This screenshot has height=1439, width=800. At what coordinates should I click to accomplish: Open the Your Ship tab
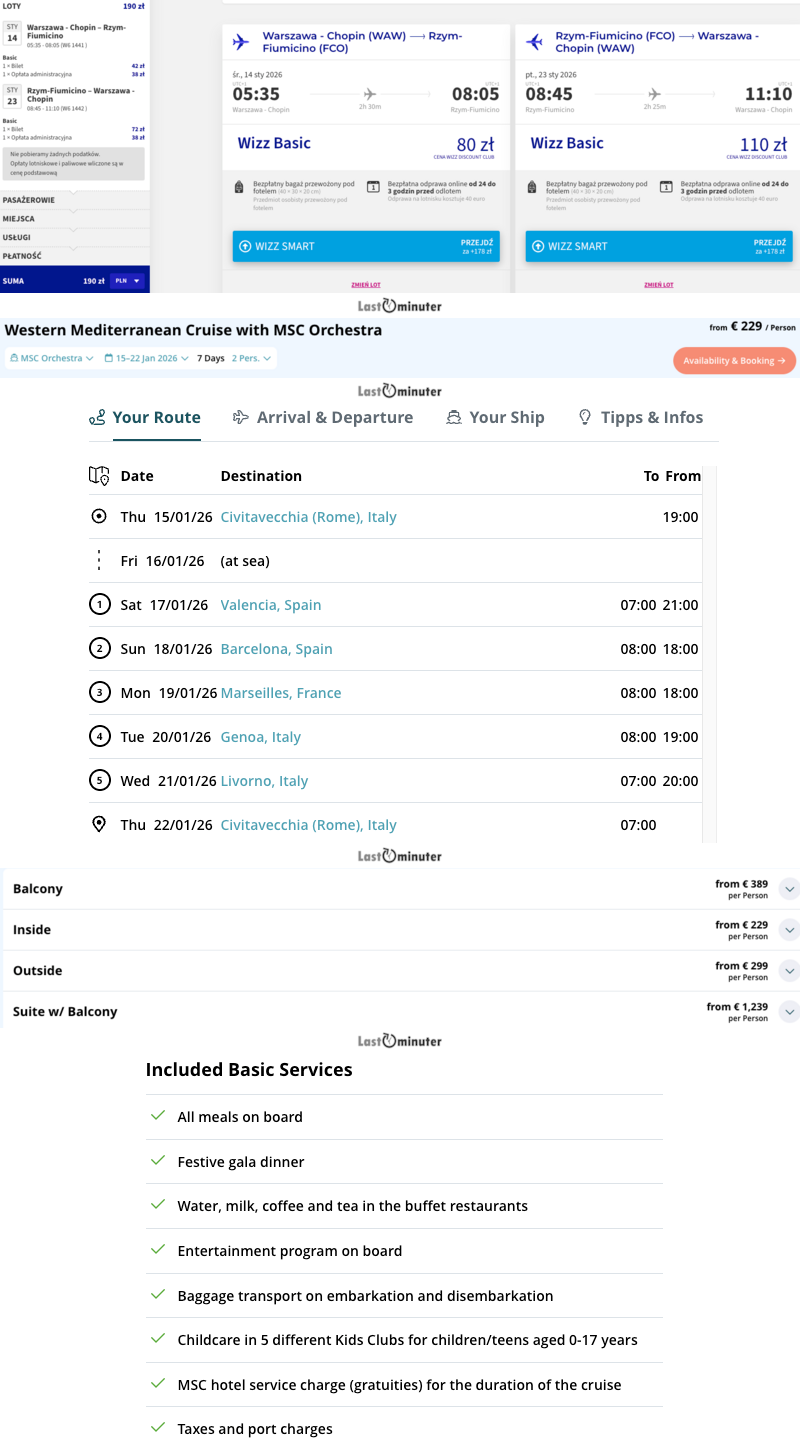coord(495,418)
